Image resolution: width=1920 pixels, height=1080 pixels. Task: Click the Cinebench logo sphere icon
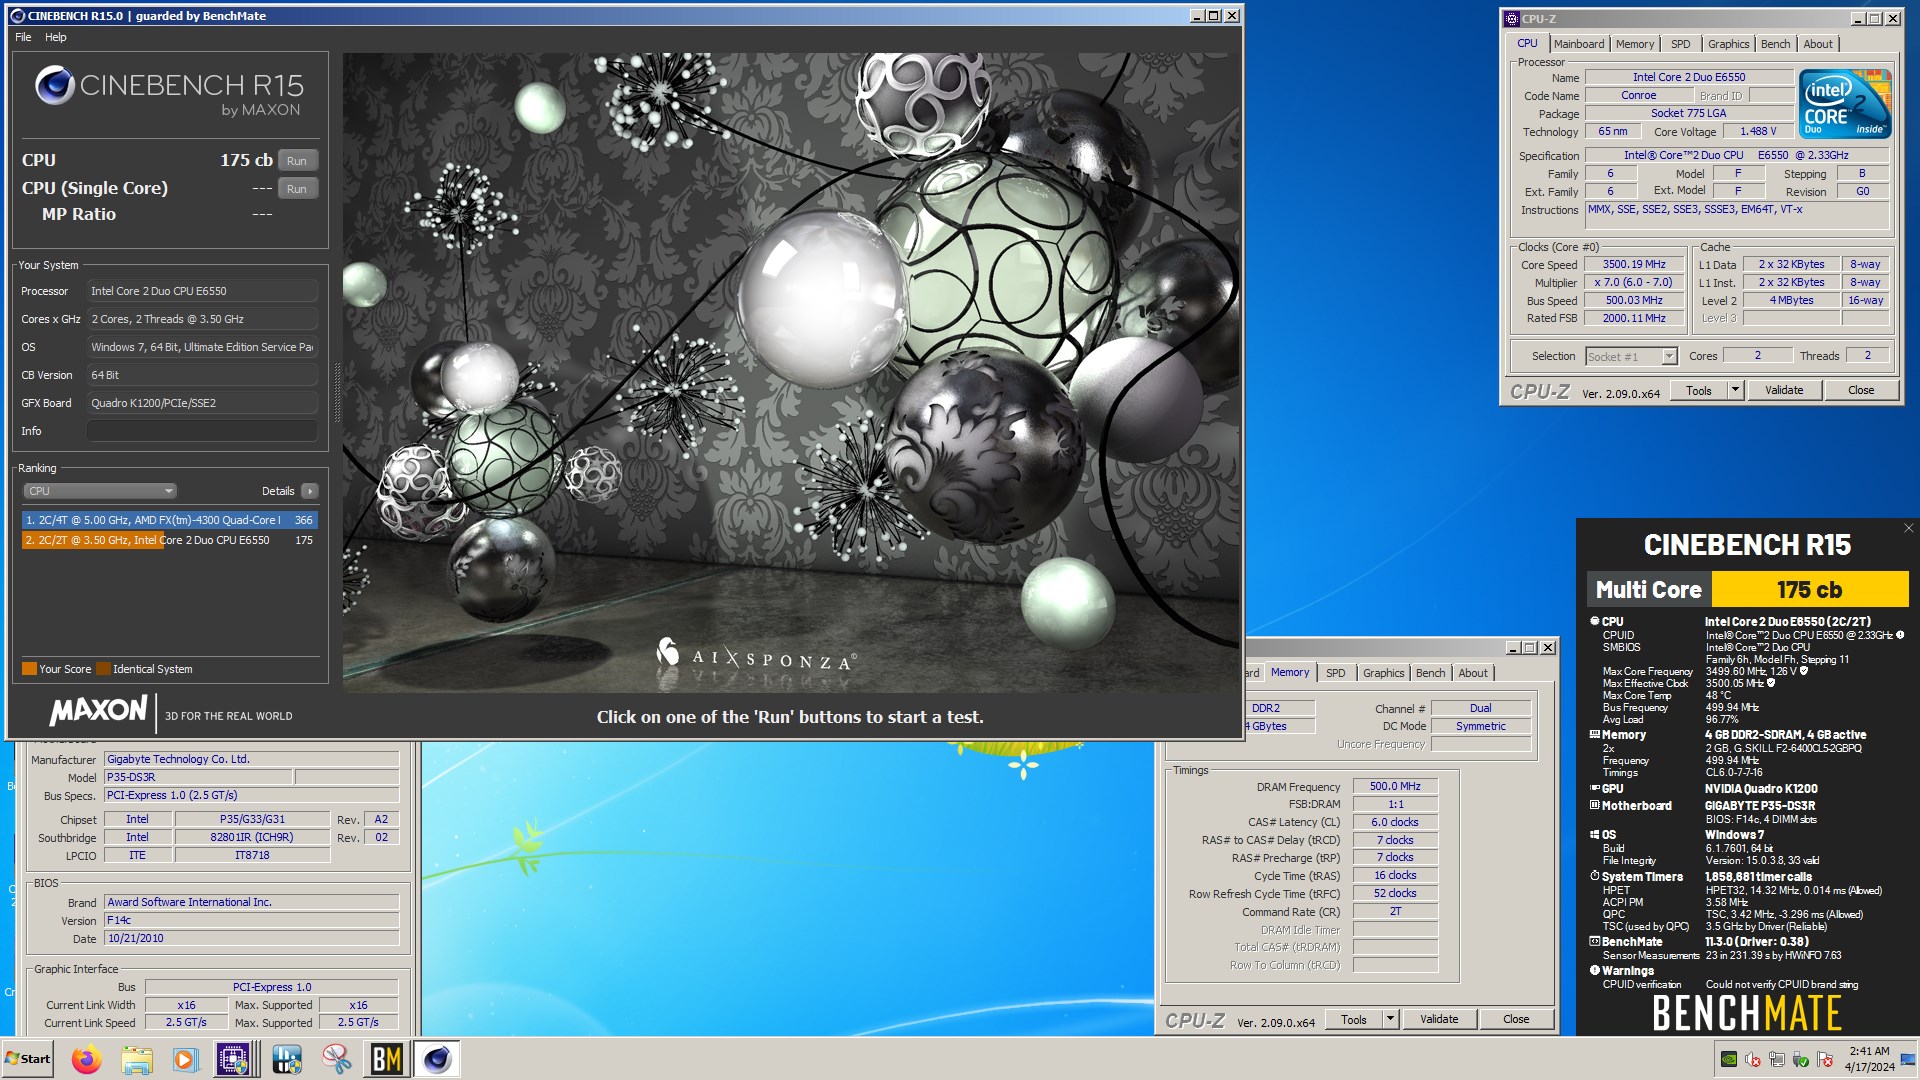click(x=54, y=85)
